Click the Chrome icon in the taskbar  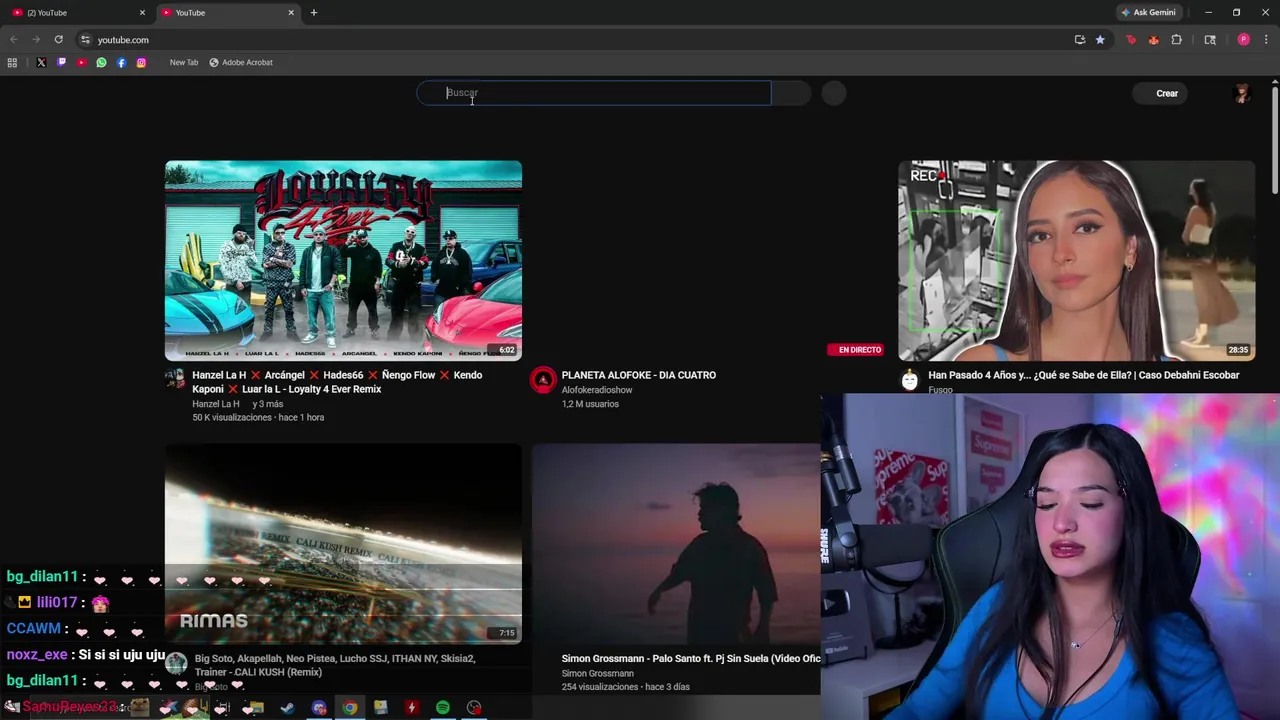[350, 708]
